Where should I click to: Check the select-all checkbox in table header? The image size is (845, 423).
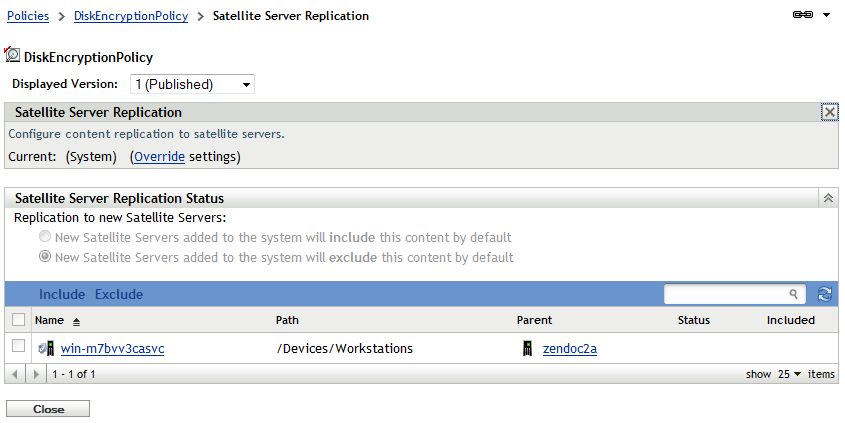click(x=19, y=320)
